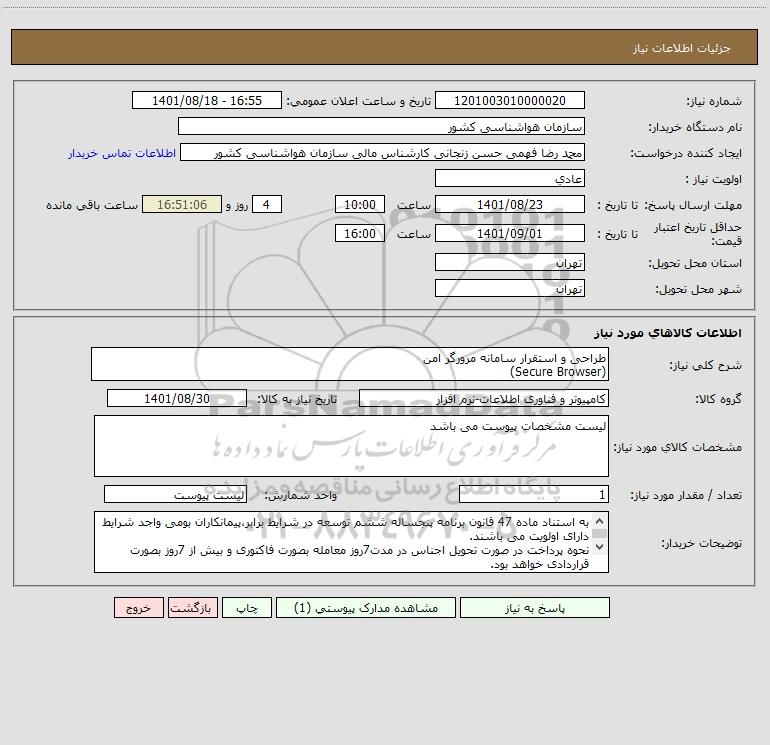Click label شماره نیاز
Viewport: 770px width, 745px height.
[x=714, y=101]
